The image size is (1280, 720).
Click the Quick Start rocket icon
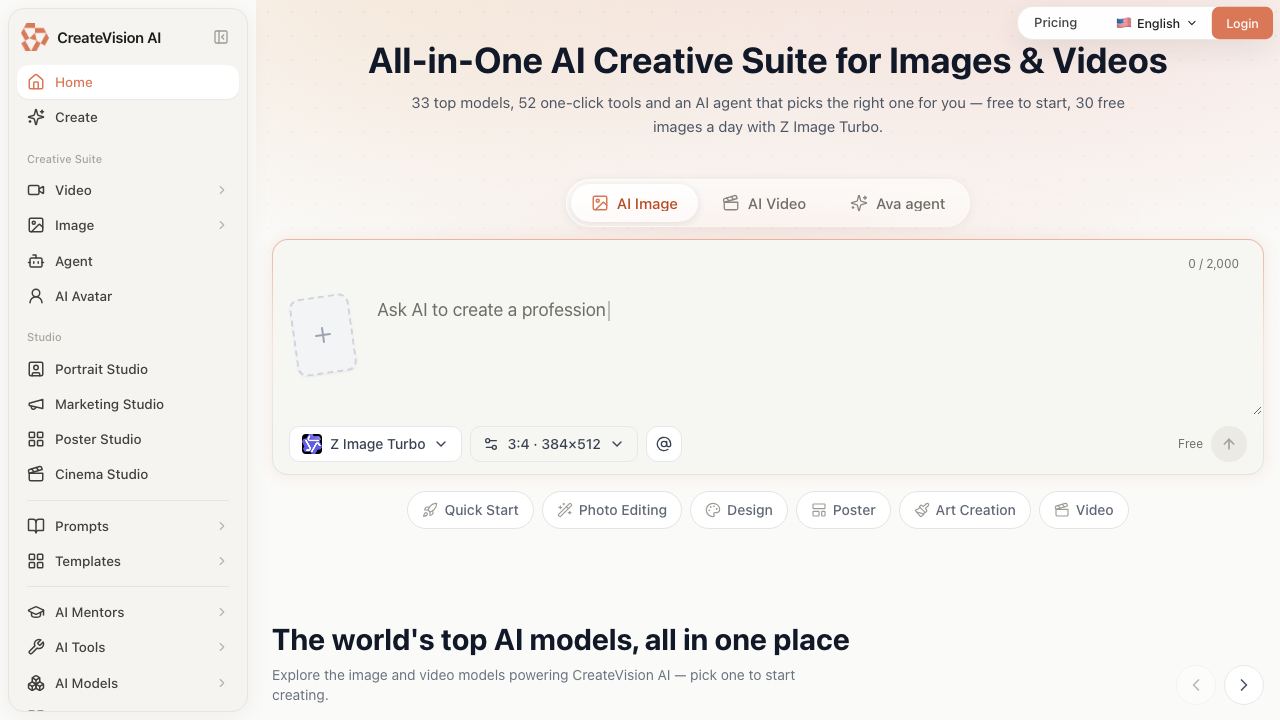coord(430,510)
